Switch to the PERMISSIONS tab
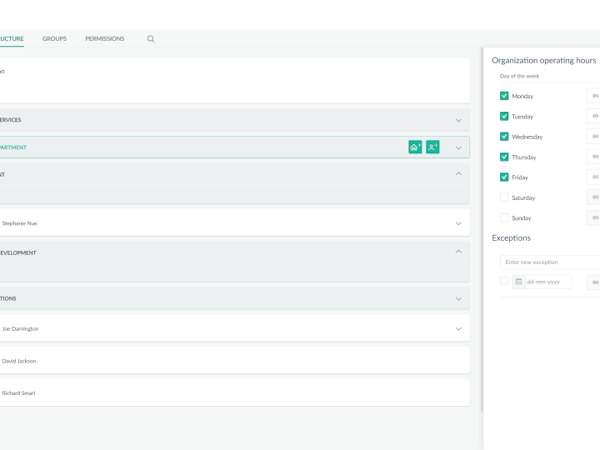Screen dimensions: 600x450 point(104,39)
